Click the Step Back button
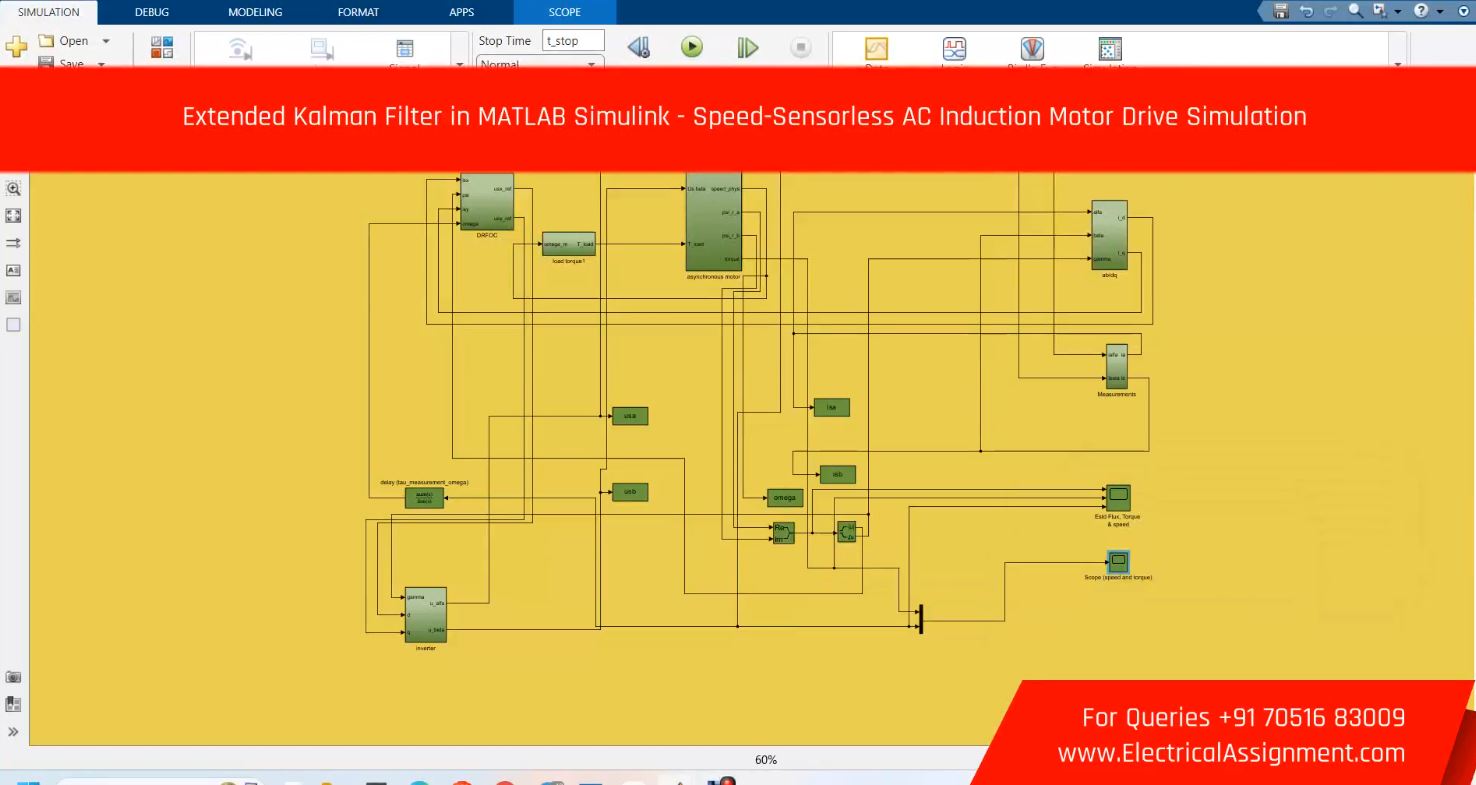Viewport: 1476px width, 785px height. [x=639, y=47]
